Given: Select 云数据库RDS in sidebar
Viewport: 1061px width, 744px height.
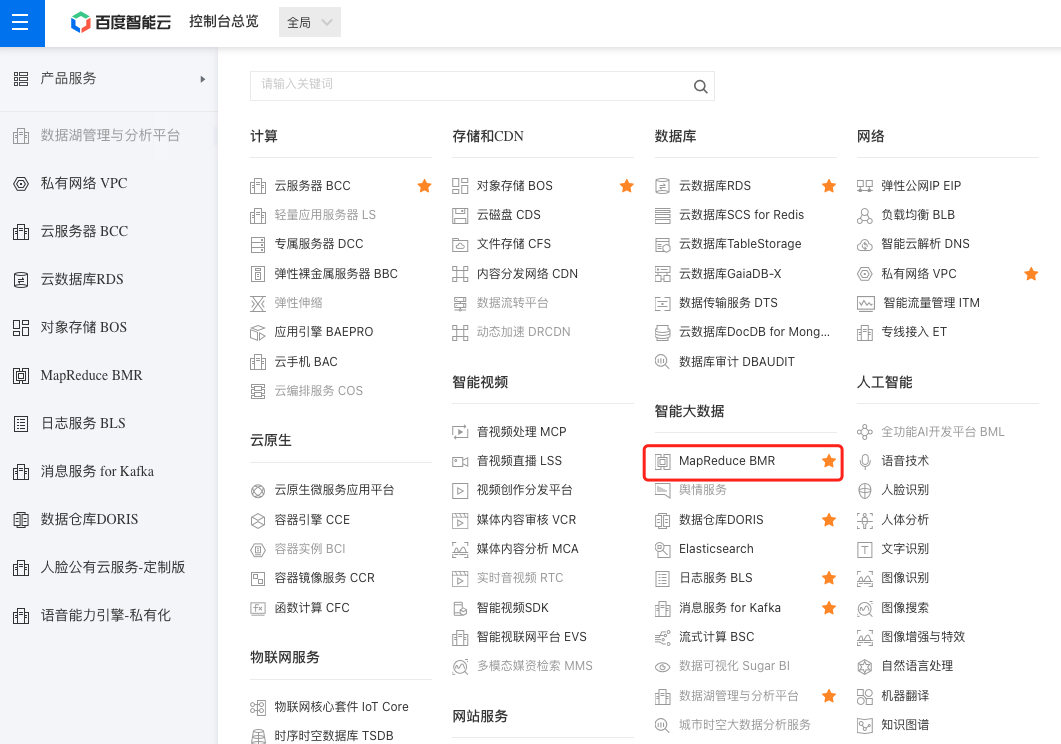Looking at the screenshot, I should pyautogui.click(x=82, y=279).
